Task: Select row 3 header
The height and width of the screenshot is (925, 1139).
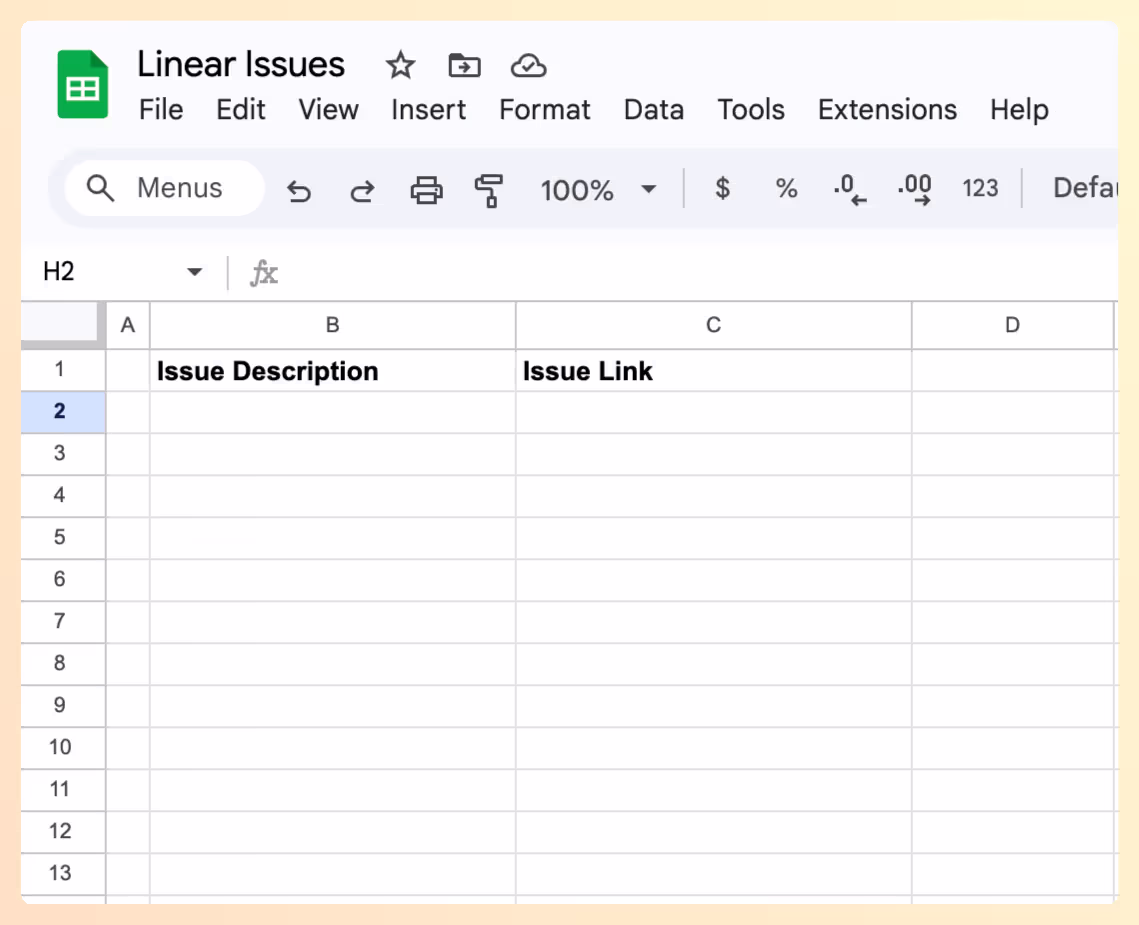Action: pyautogui.click(x=63, y=454)
